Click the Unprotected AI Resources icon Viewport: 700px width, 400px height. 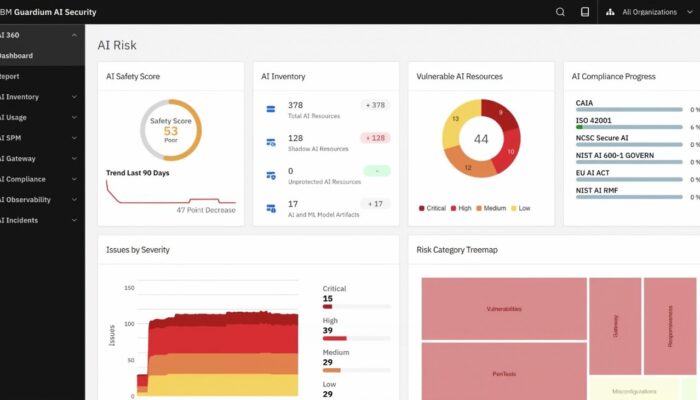coord(271,175)
